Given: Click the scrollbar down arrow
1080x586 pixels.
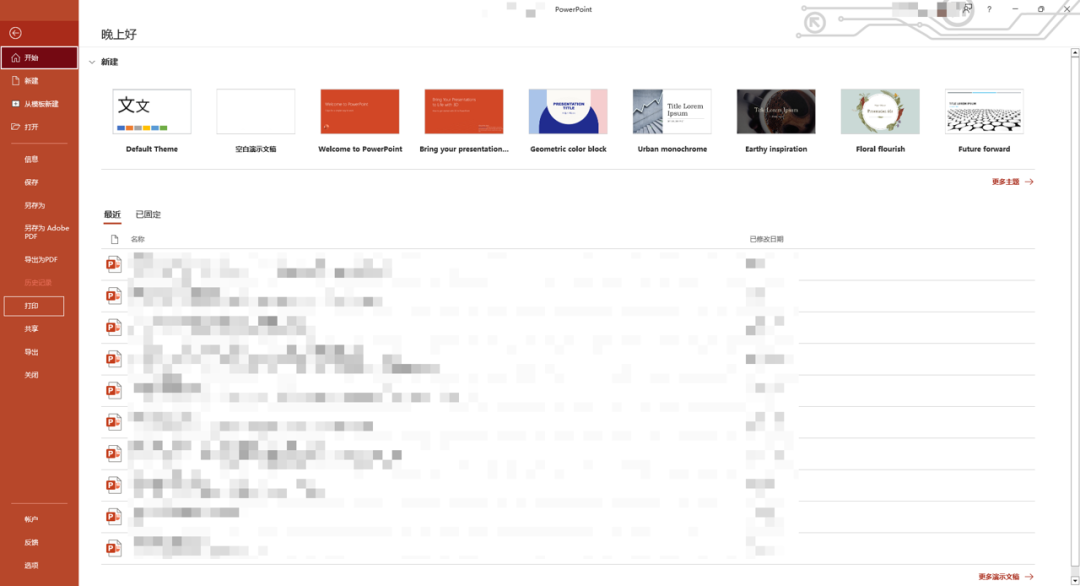Looking at the screenshot, I should coord(1074,580).
